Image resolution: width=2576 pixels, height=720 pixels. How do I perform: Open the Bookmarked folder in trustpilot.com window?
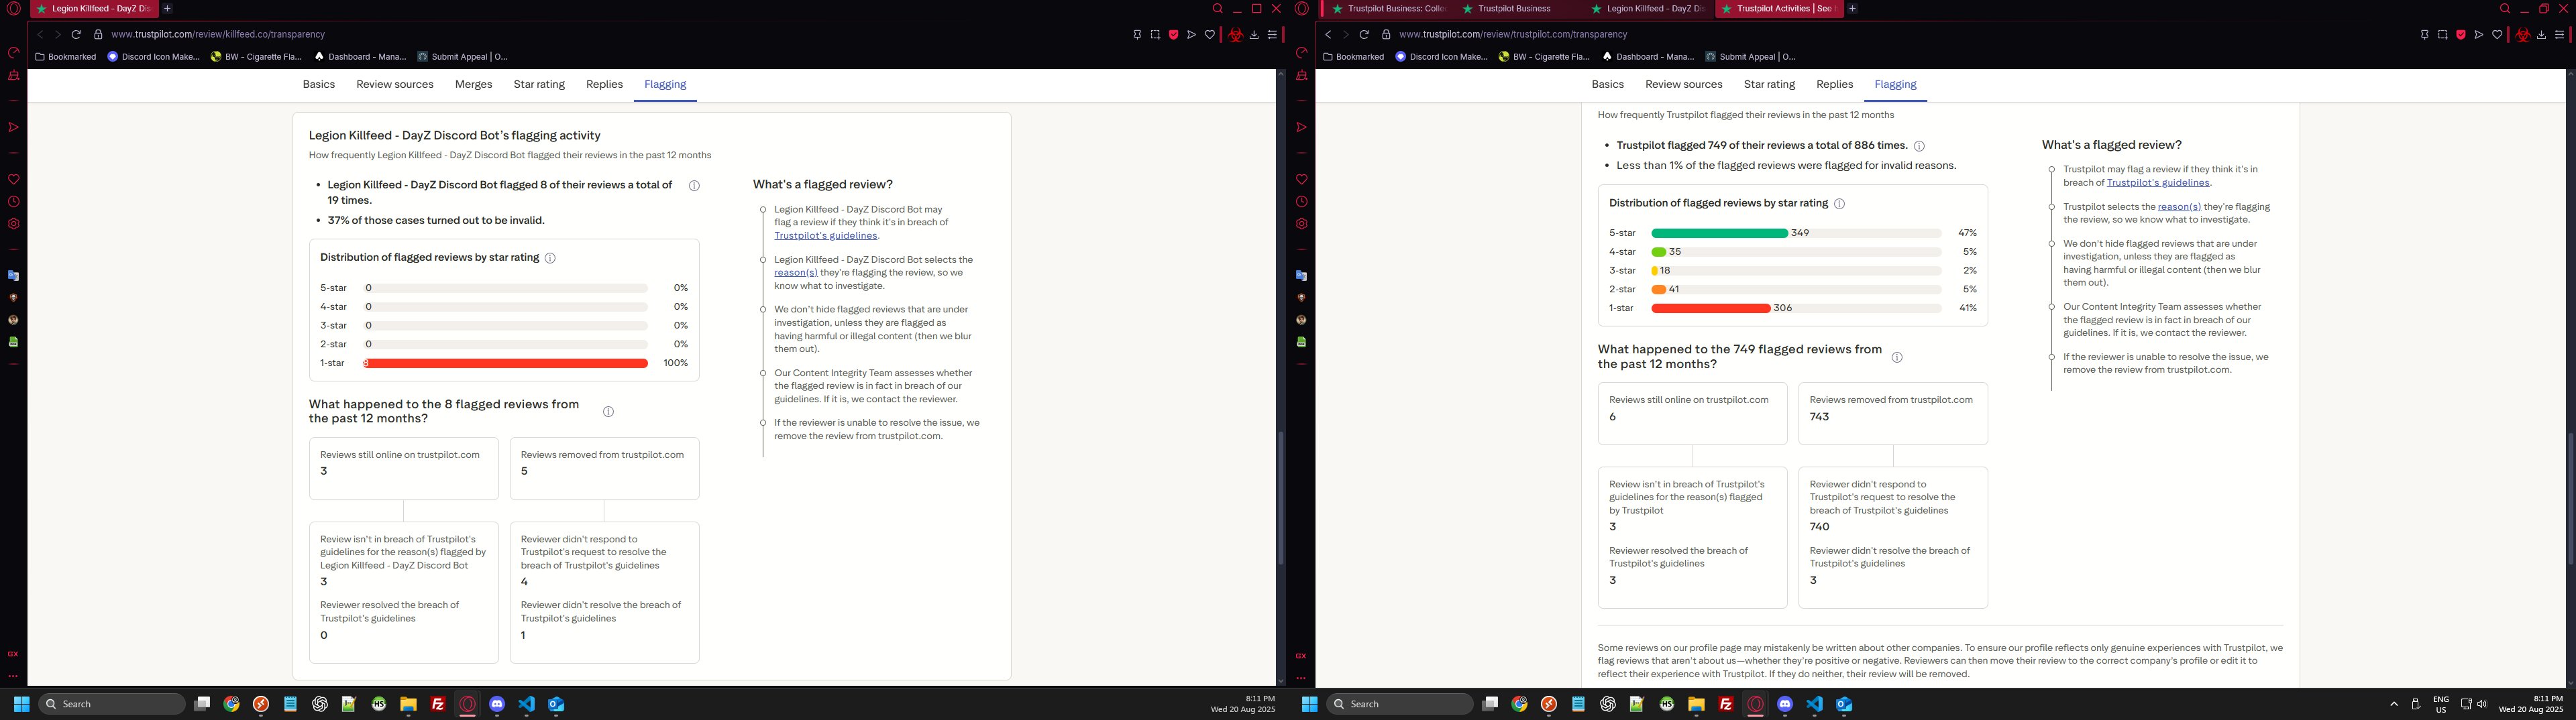click(x=1354, y=57)
